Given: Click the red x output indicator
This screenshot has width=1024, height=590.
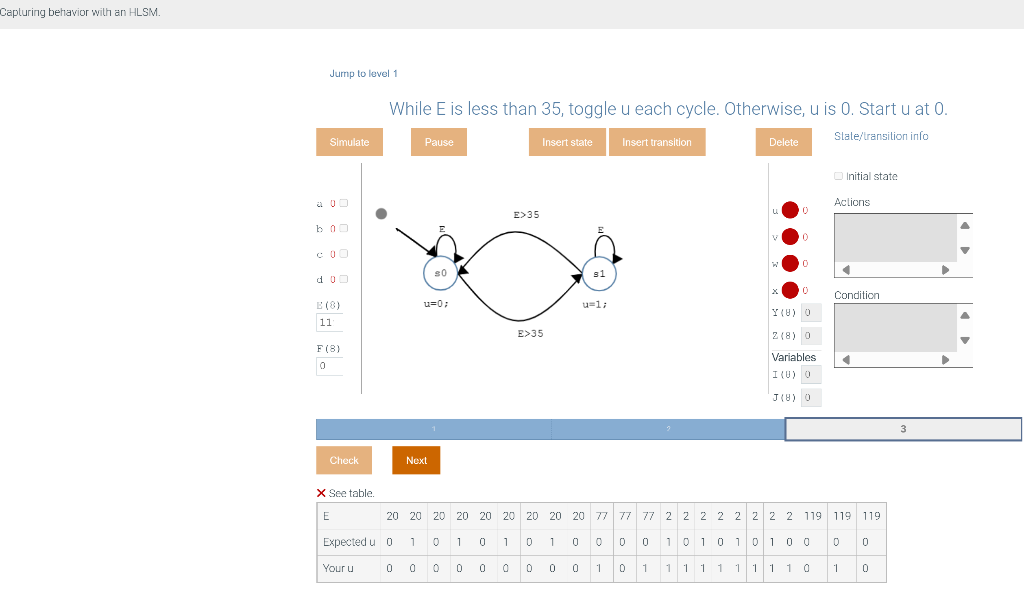Looking at the screenshot, I should click(x=789, y=288).
